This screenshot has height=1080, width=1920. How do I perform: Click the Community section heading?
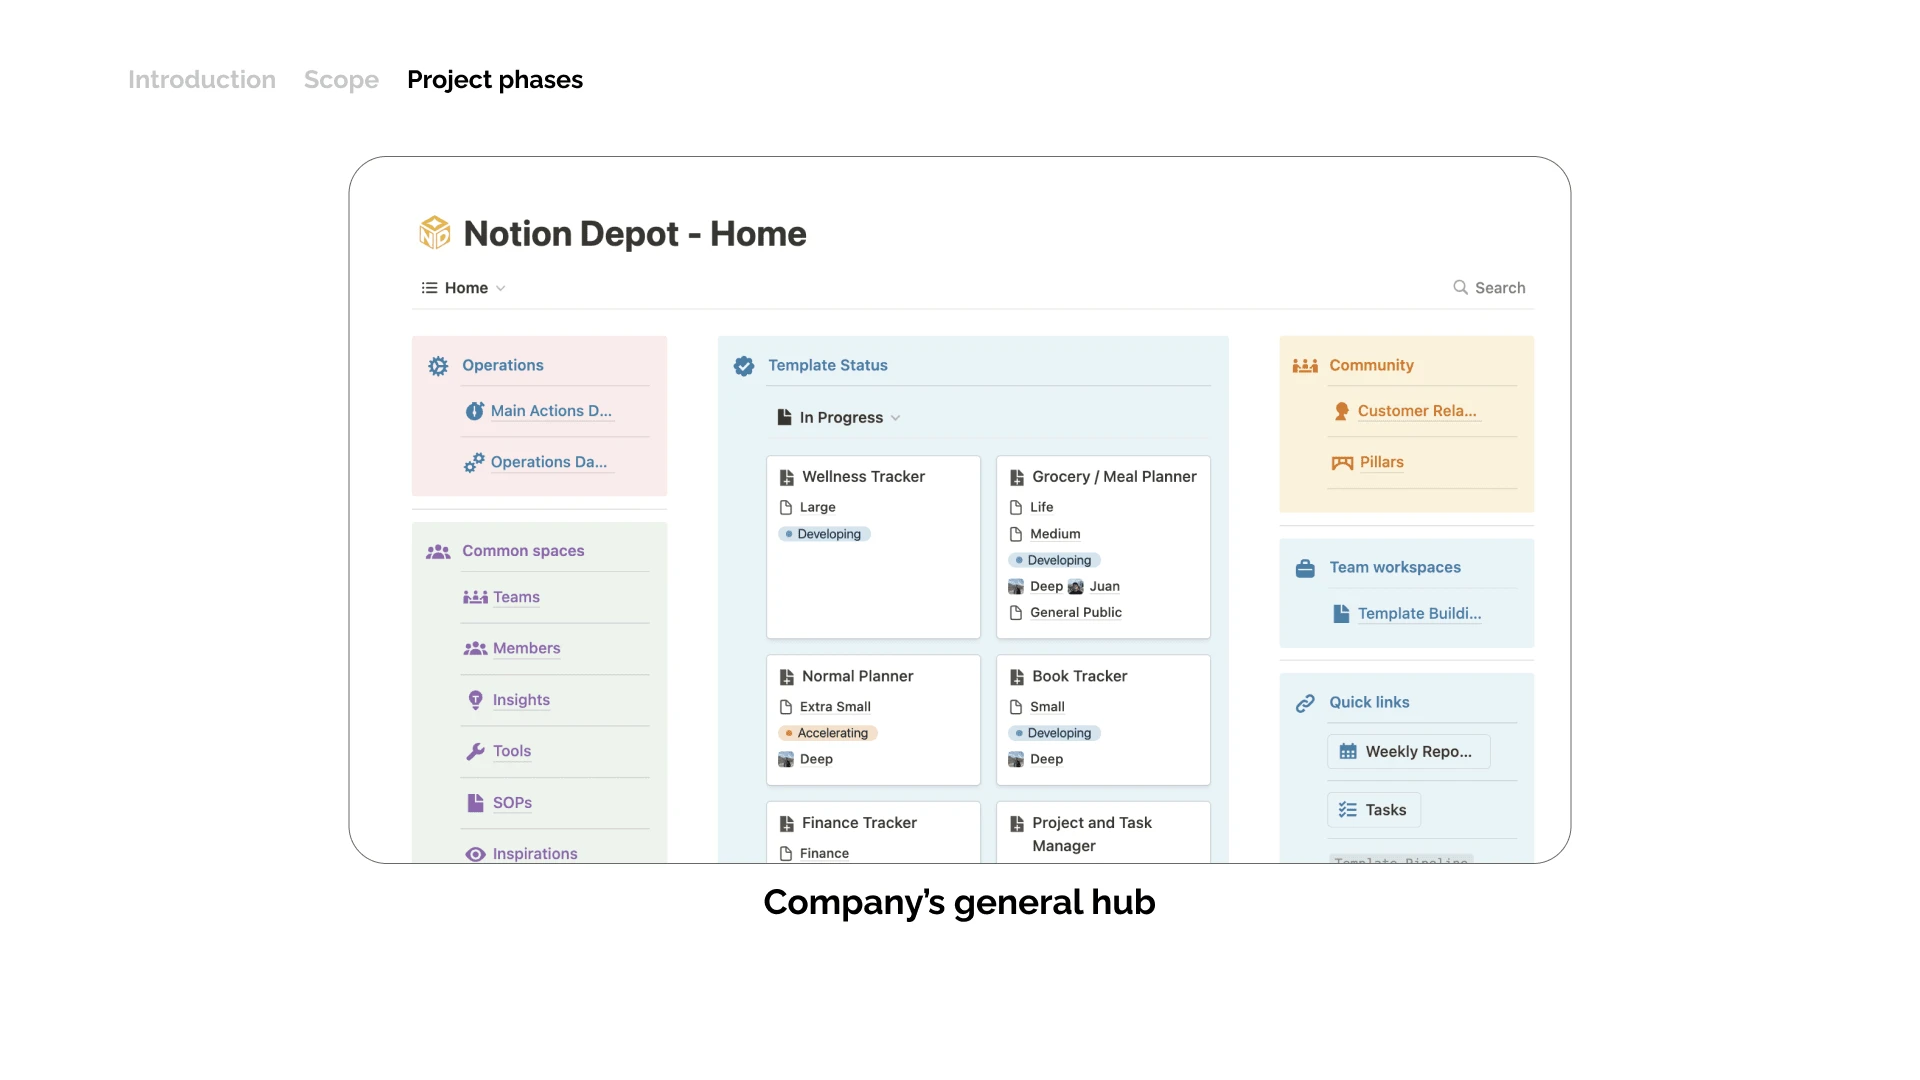point(1371,366)
